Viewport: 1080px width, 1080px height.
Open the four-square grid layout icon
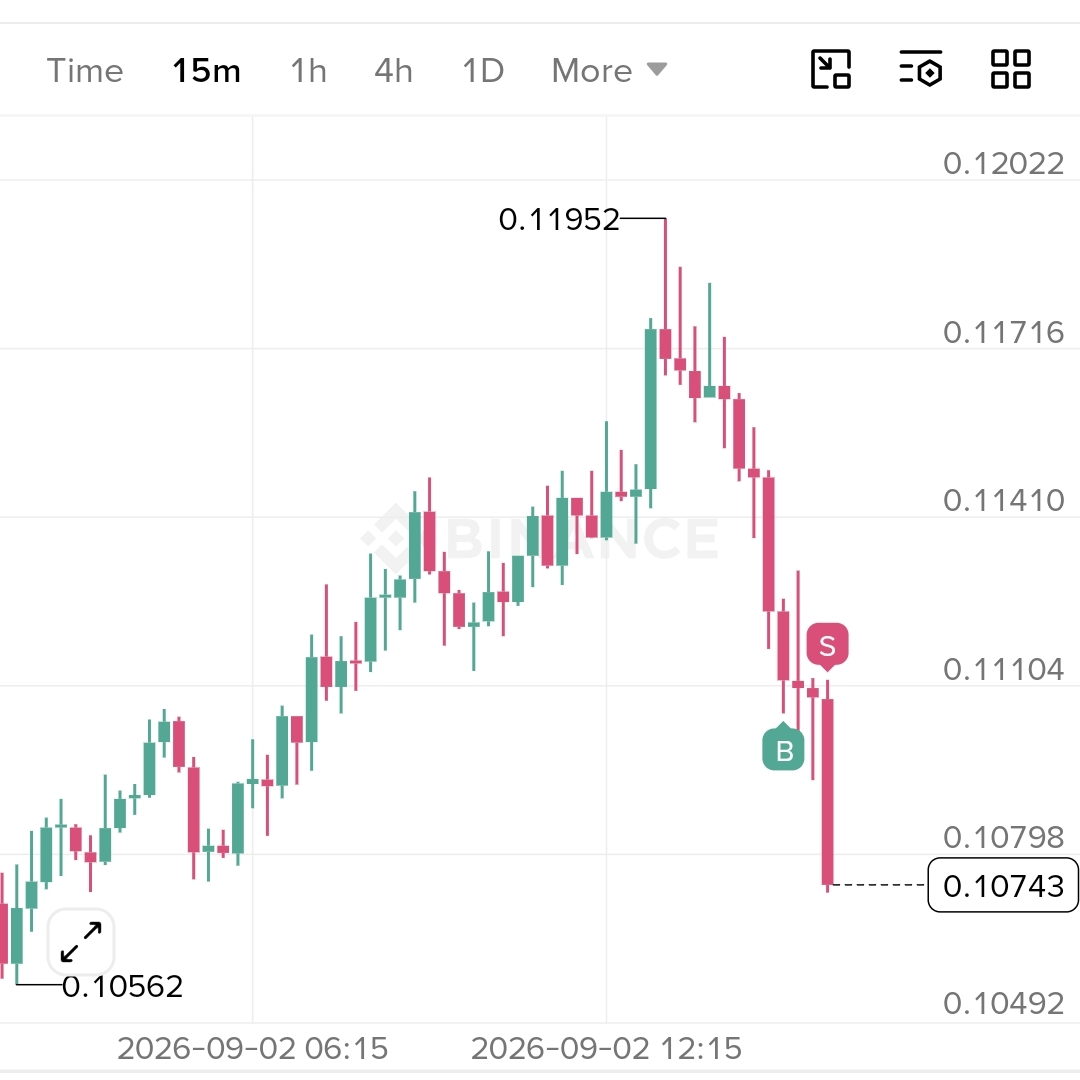point(1010,70)
